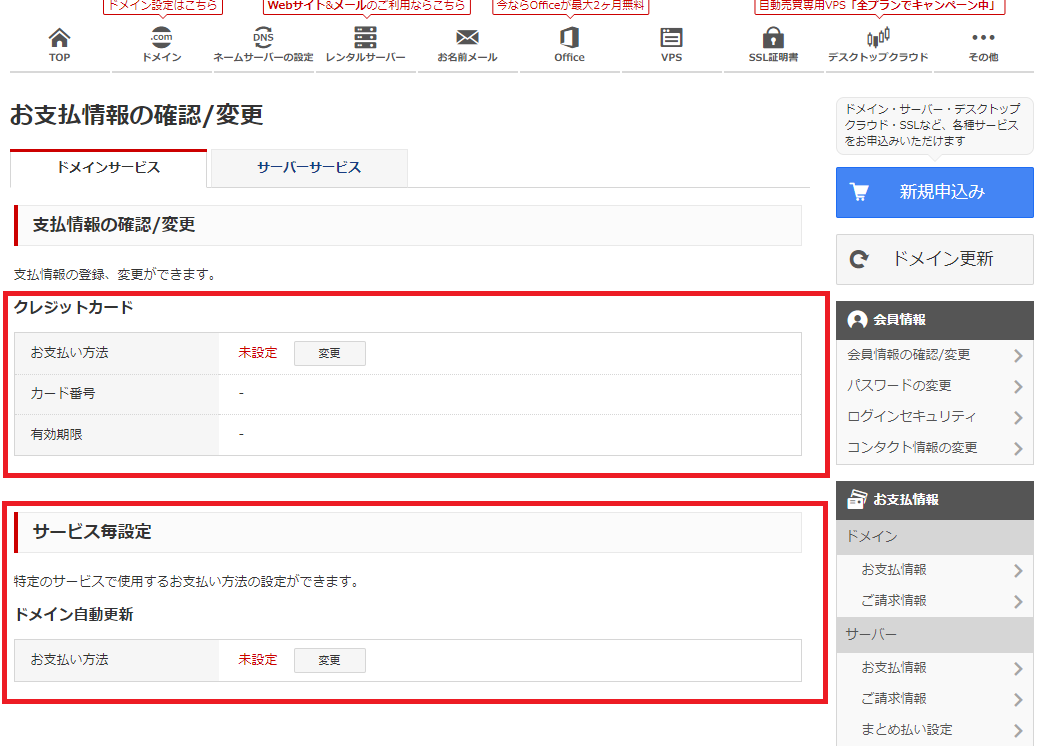Click the VPS icon
Screen dimensions: 1052x746
(671, 40)
